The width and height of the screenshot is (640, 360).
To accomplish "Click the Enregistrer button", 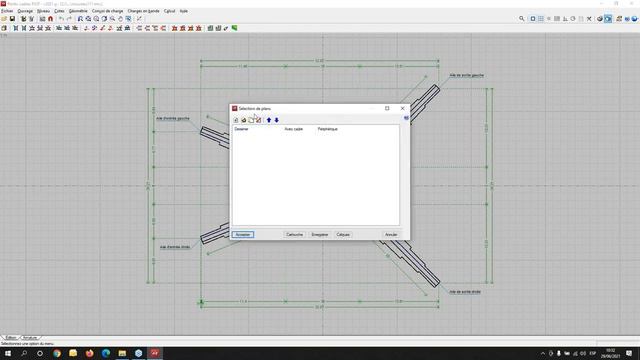I will (320, 235).
